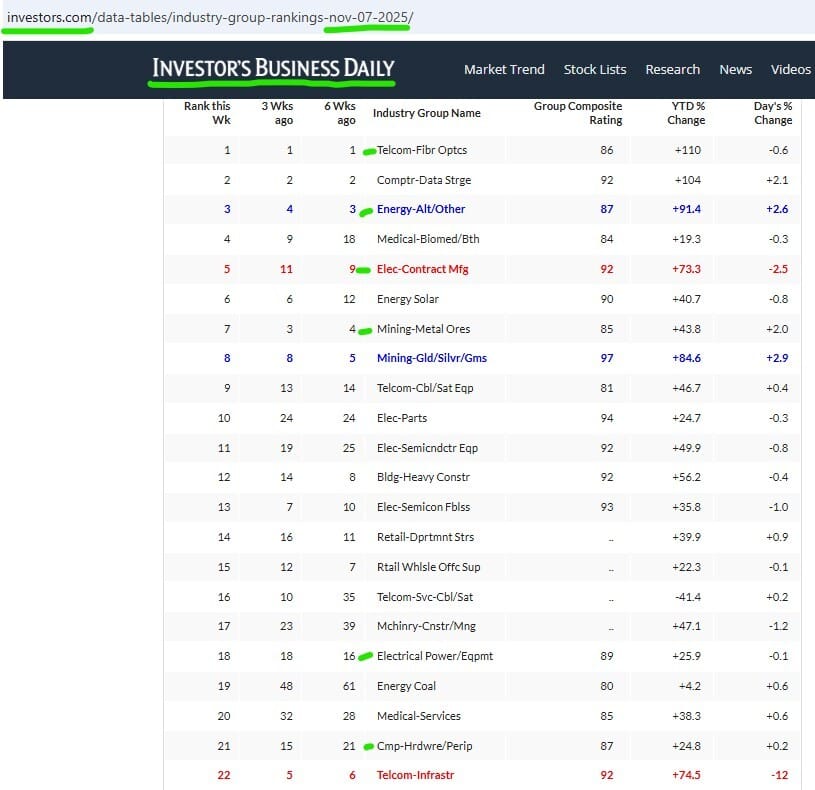Open the Videos menu

coord(791,69)
